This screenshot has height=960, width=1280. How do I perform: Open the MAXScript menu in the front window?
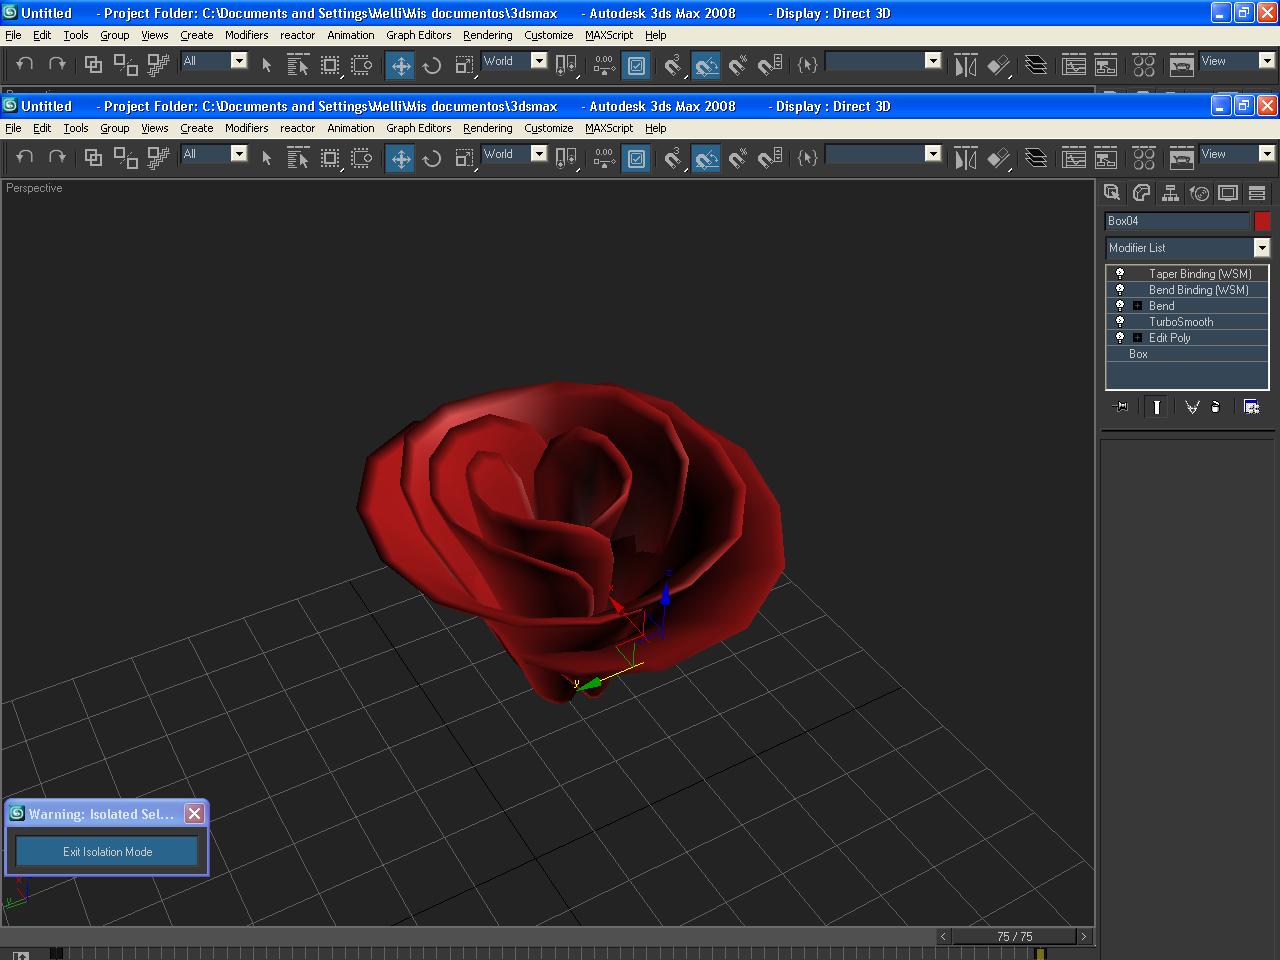click(609, 128)
